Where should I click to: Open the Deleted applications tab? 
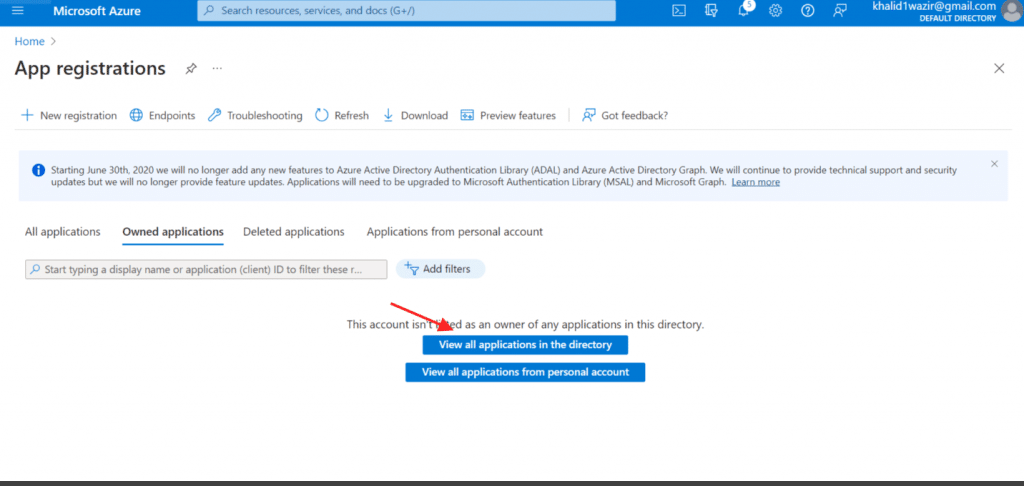294,232
